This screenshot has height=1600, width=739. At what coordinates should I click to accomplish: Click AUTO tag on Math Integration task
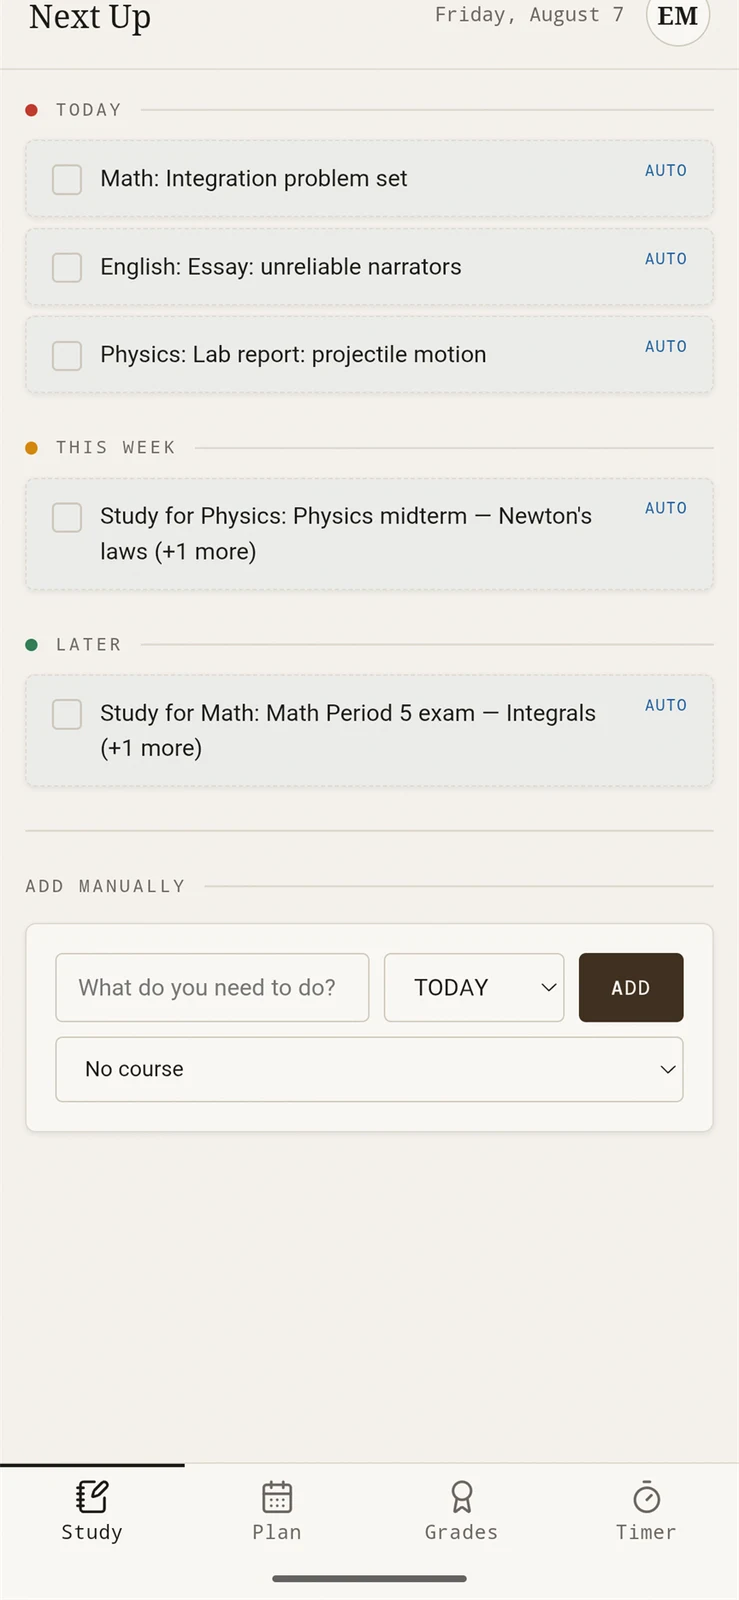[x=666, y=171]
